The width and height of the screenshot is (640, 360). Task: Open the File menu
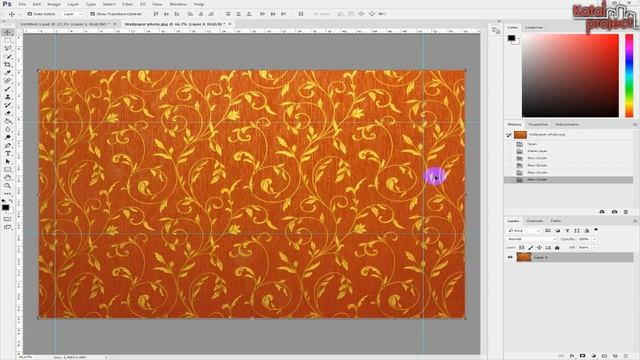[x=22, y=4]
